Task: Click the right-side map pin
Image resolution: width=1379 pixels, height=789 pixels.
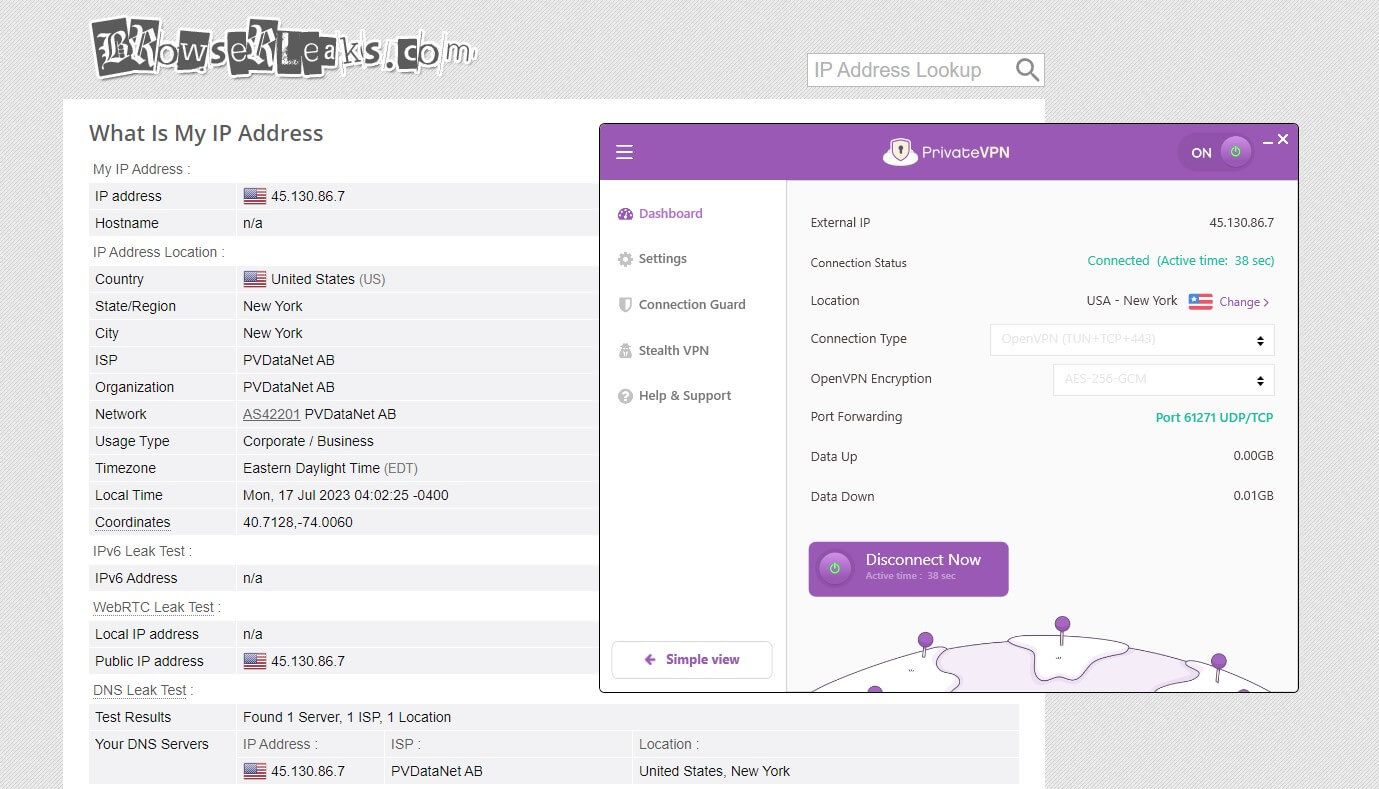Action: (1218, 666)
